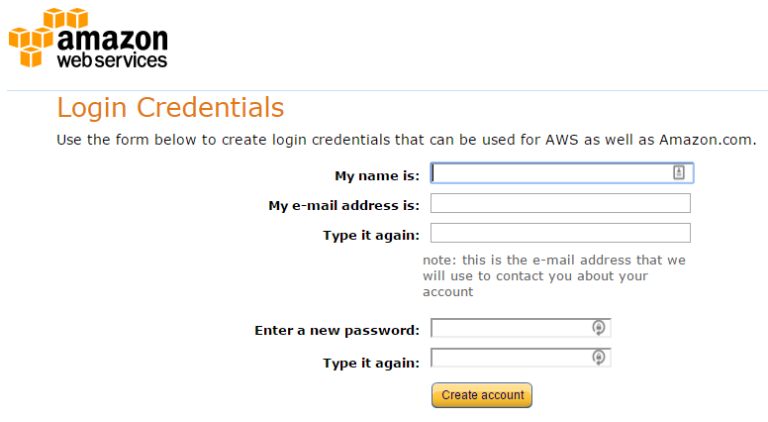Click the "Enter a new password:" label
Image resolution: width=768 pixels, height=422 pixels.
(x=337, y=331)
